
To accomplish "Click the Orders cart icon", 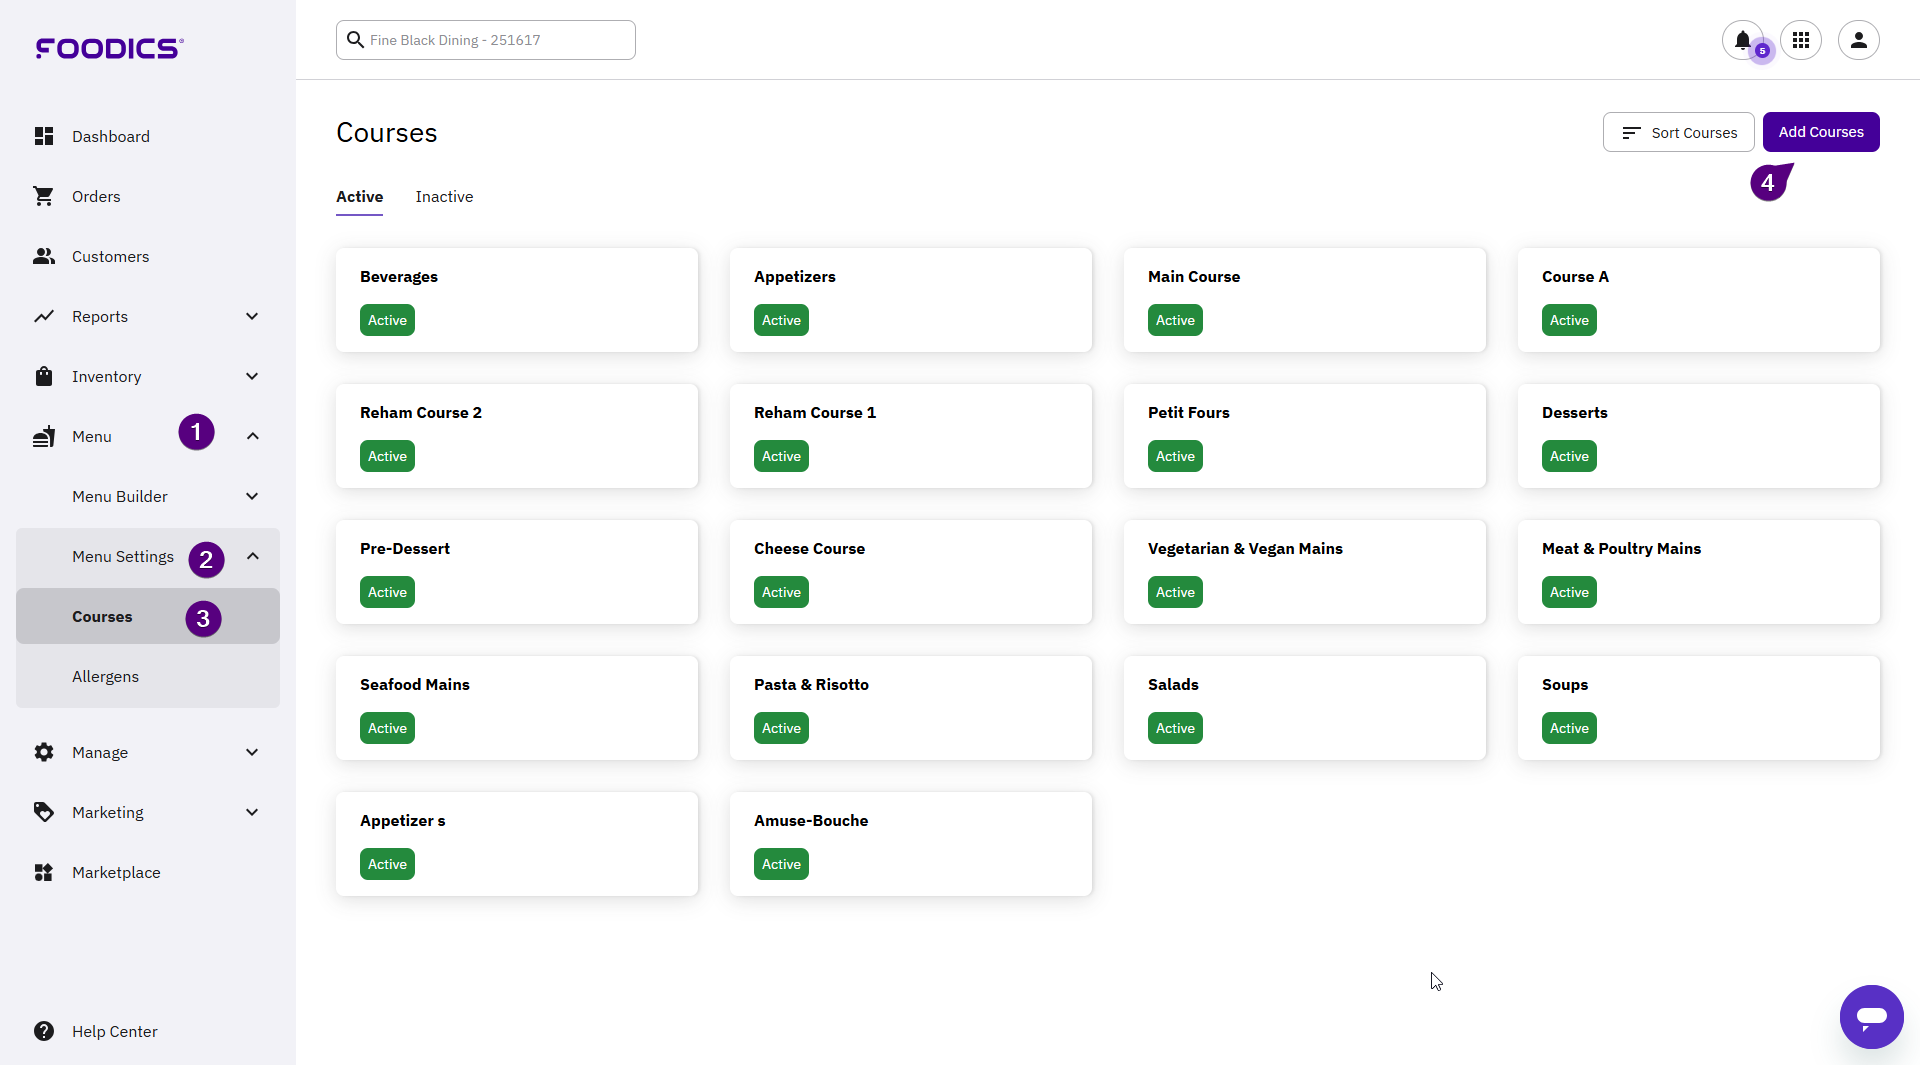I will 44,196.
